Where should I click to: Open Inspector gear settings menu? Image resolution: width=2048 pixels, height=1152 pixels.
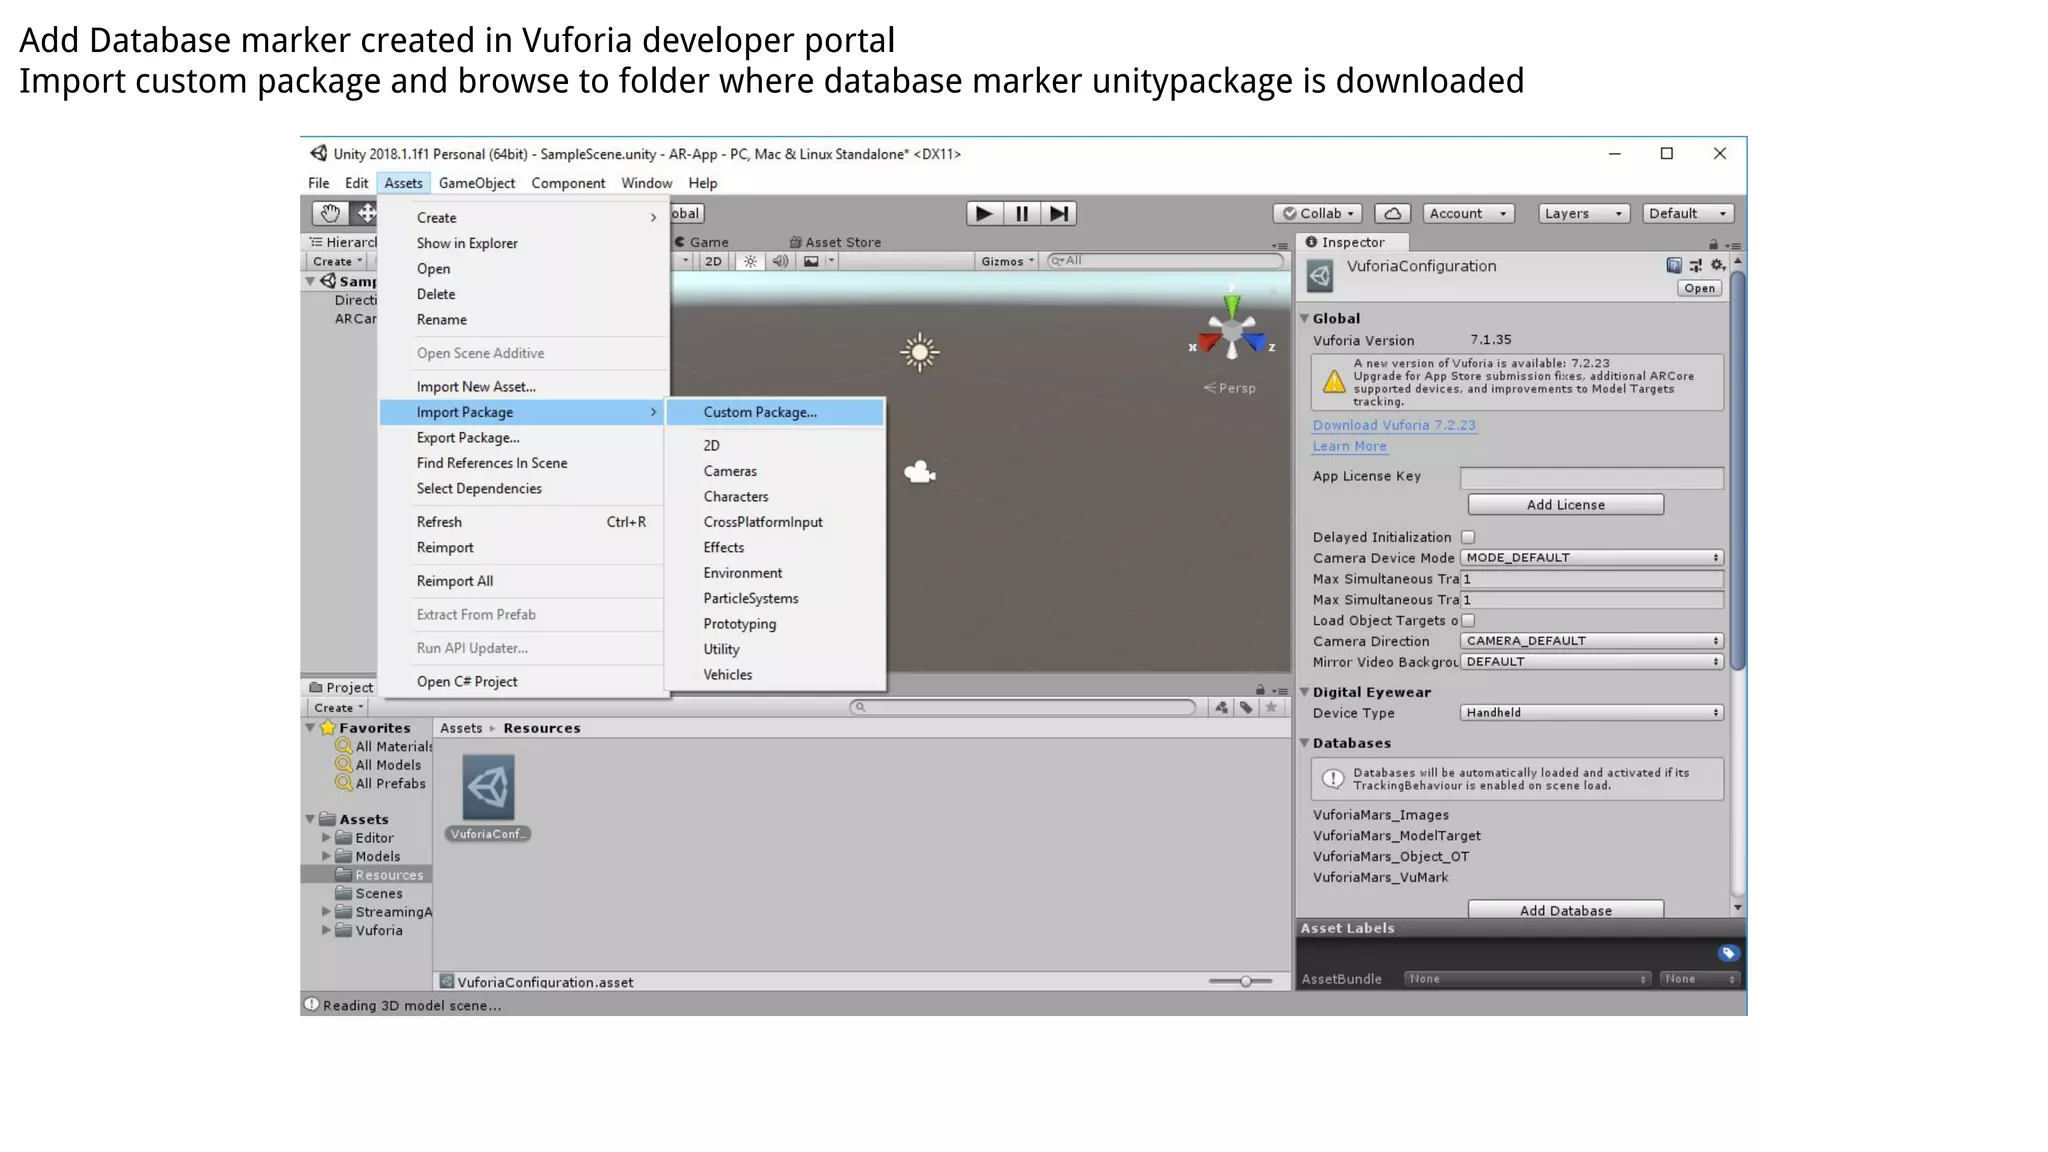pos(1718,265)
